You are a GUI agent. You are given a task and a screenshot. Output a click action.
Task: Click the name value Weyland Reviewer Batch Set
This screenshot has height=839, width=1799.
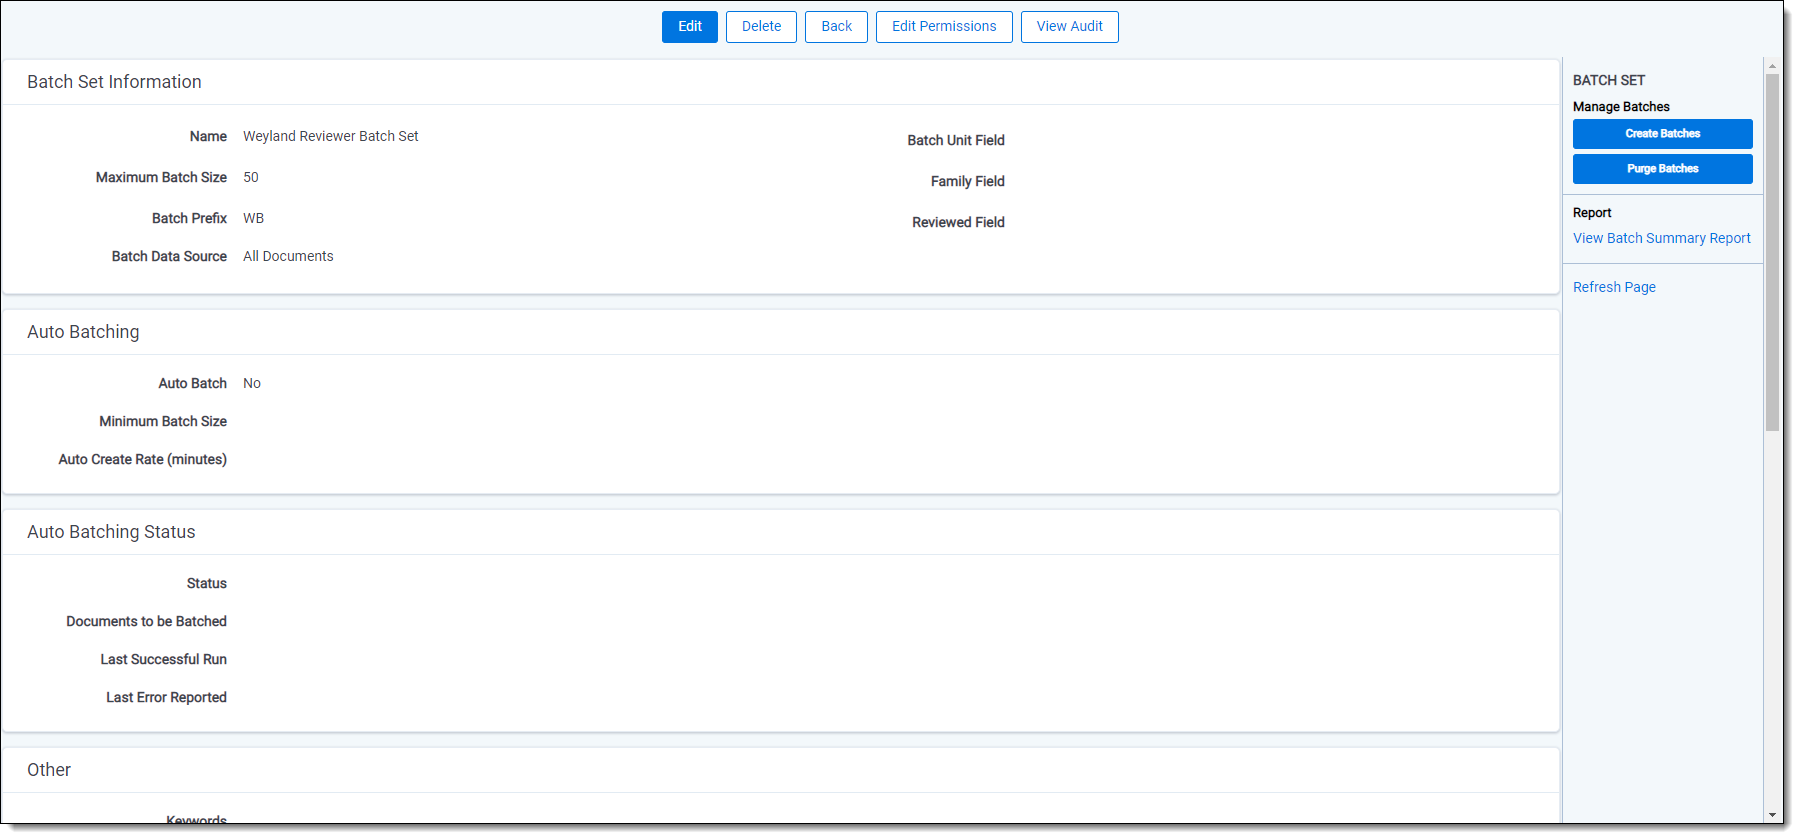pyautogui.click(x=330, y=136)
